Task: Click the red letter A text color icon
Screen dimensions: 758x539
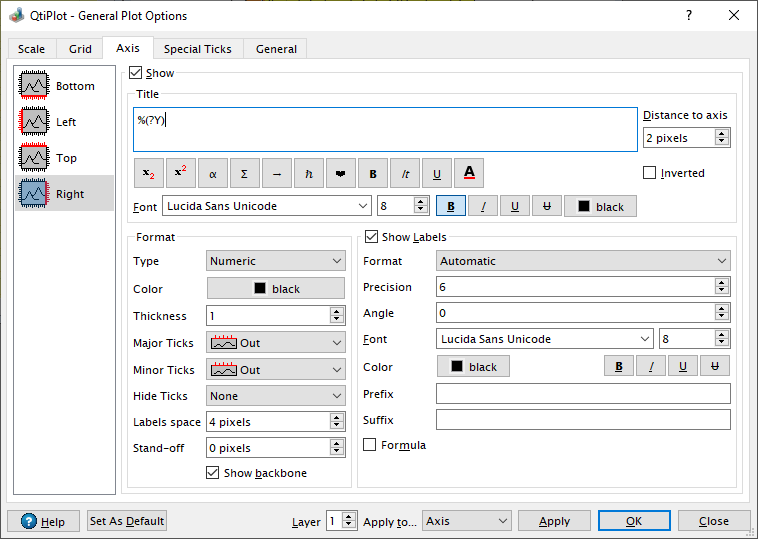Action: [x=469, y=173]
